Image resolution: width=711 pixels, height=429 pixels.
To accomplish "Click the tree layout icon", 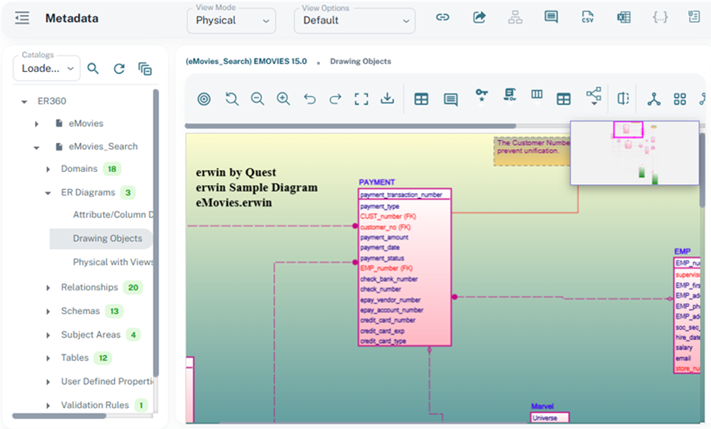I will (x=653, y=99).
